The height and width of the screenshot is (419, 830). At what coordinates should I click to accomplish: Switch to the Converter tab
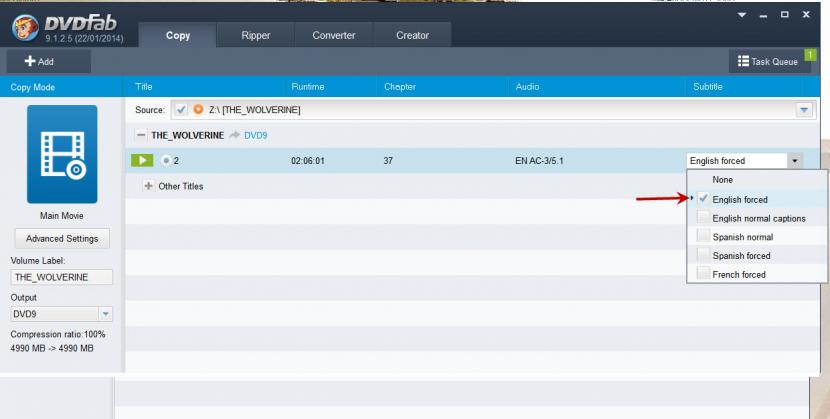pyautogui.click(x=334, y=35)
